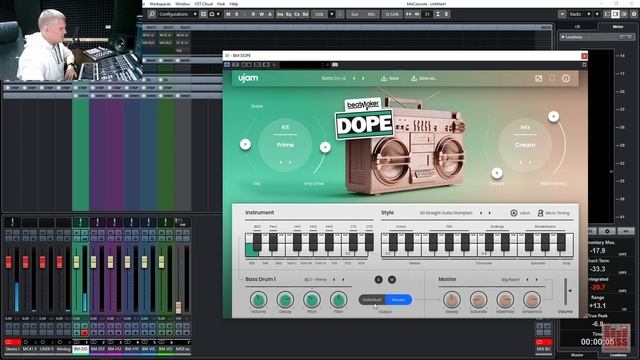Switch to the Meter tab
This screenshot has height=360, width=640.
click(x=618, y=27)
